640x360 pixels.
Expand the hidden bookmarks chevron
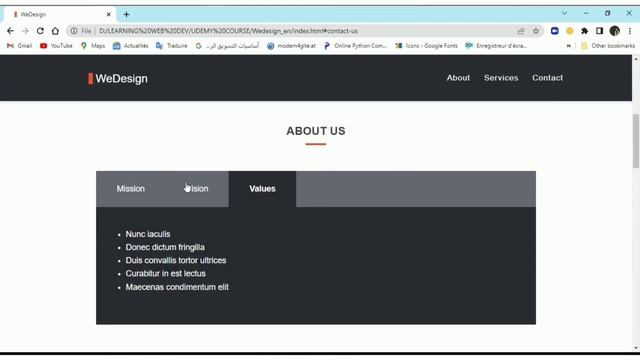pyautogui.click(x=569, y=46)
